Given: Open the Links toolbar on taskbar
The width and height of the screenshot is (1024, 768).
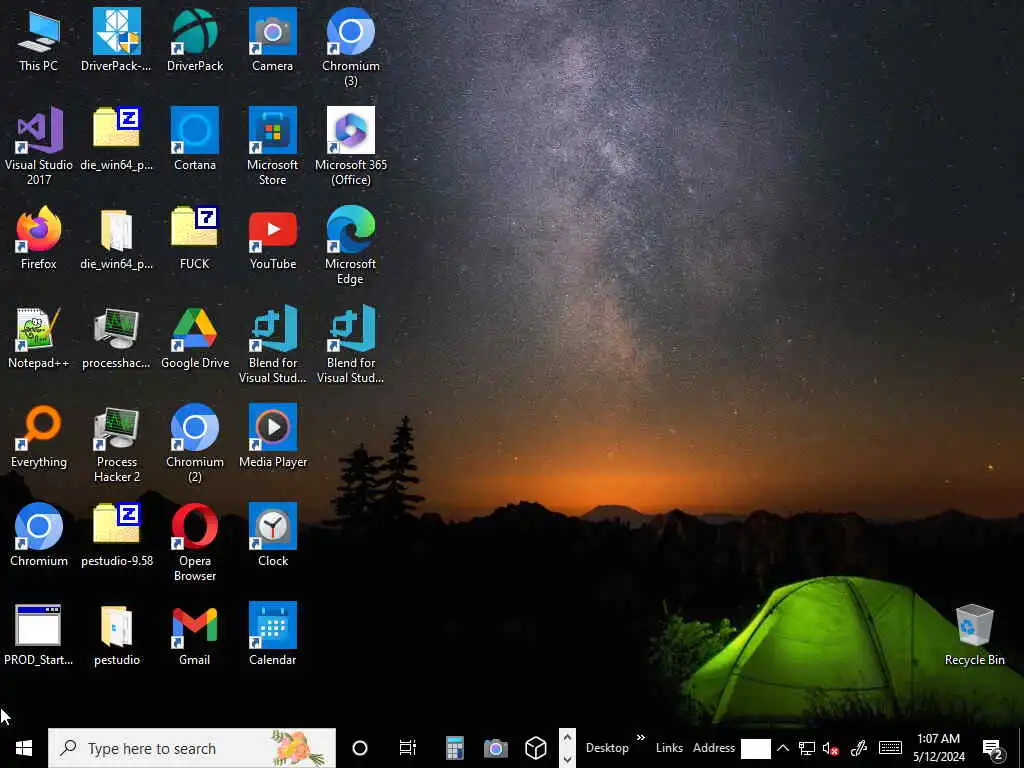Looking at the screenshot, I should point(669,748).
